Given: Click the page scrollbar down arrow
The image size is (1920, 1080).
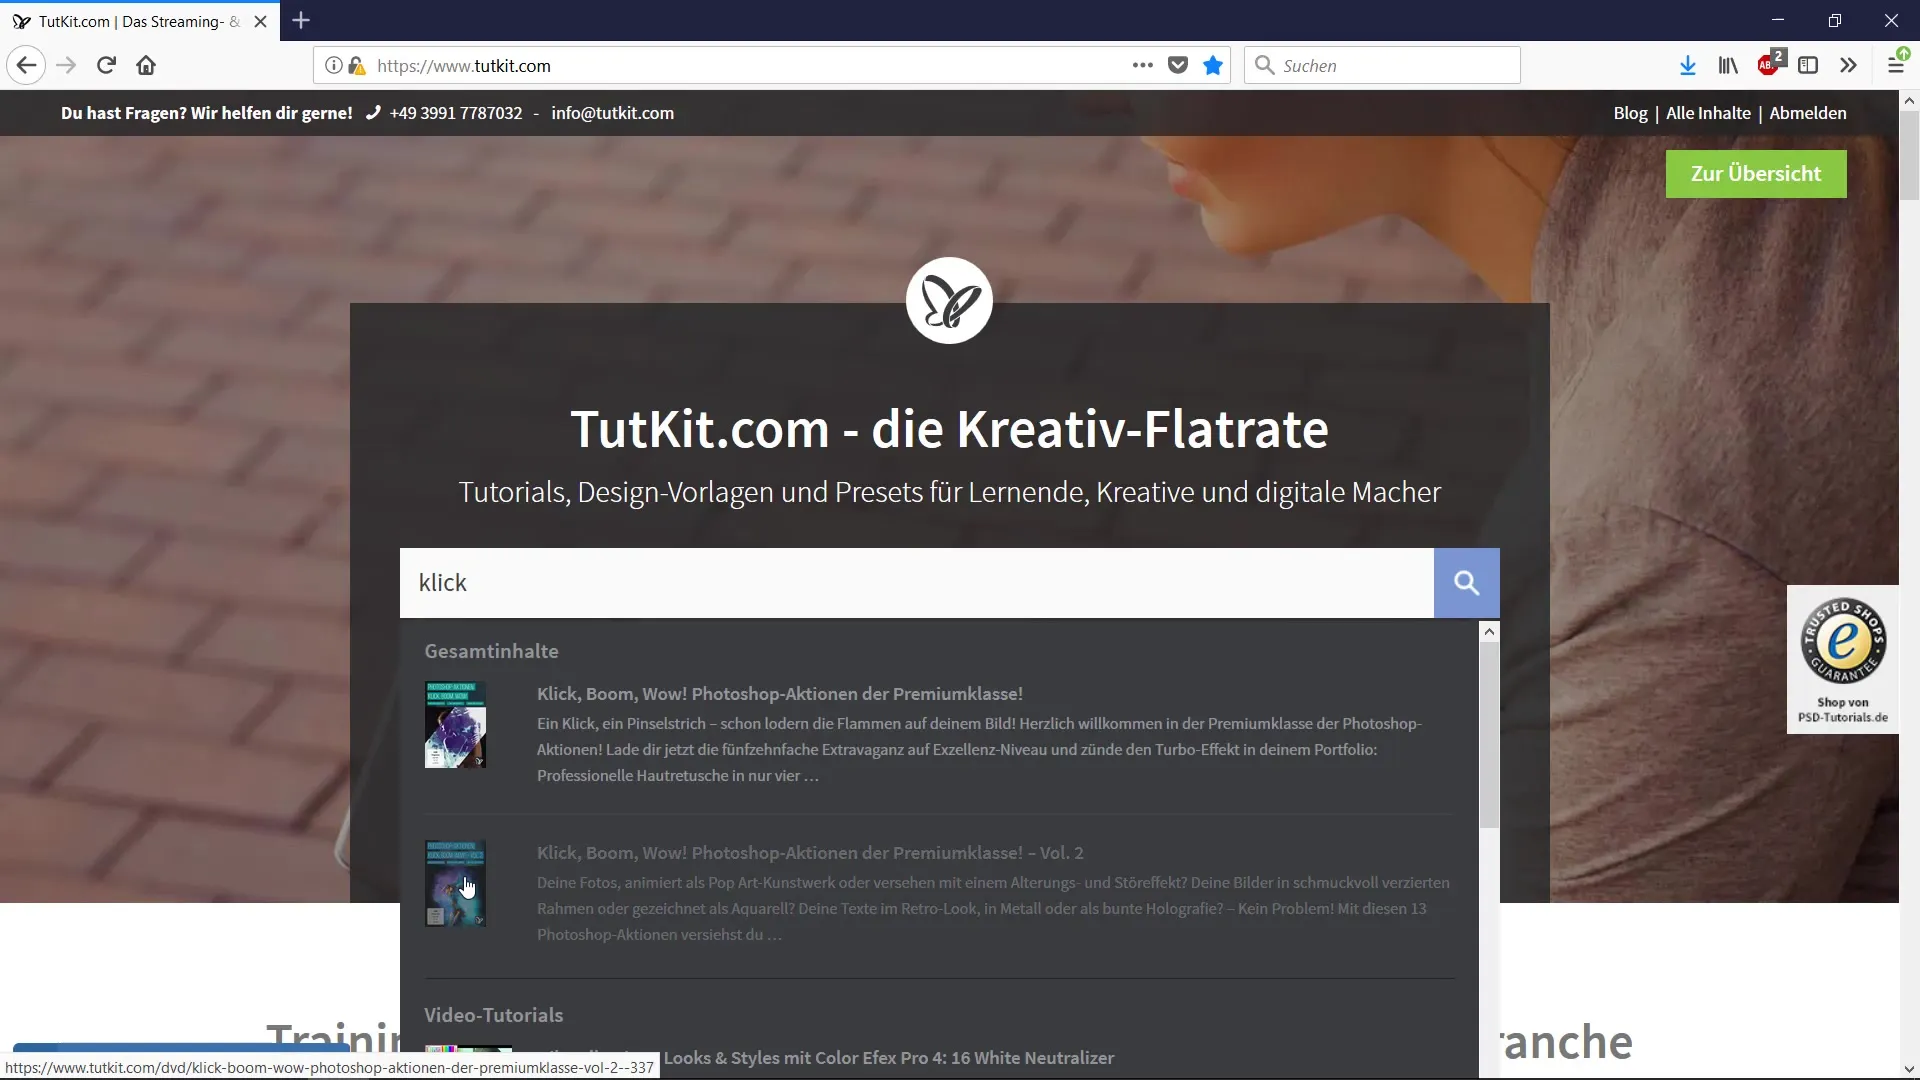Looking at the screenshot, I should point(1909,1069).
